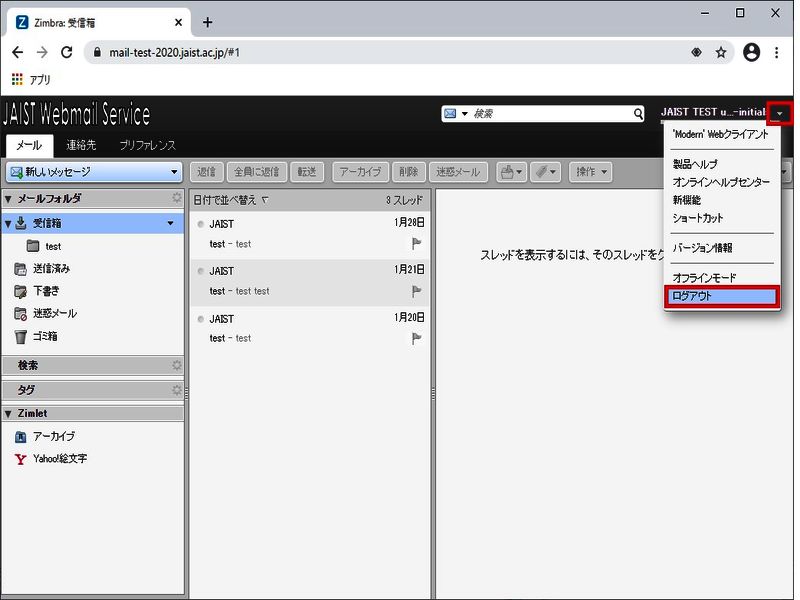The height and width of the screenshot is (600, 800).
Task: Click the gear icon beside タグ
Action: [x=177, y=390]
